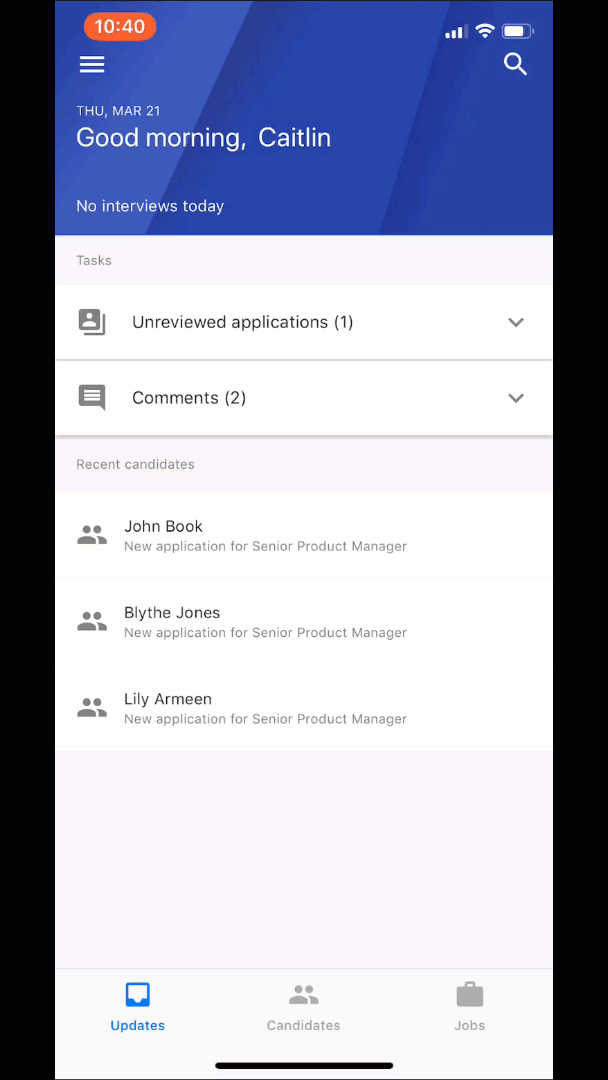Click the Unreviewed applications document icon
The image size is (608, 1080).
(x=92, y=322)
